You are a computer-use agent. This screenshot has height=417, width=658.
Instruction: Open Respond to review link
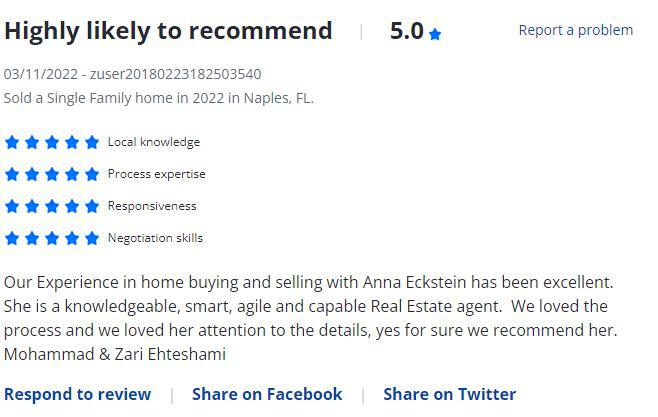point(77,394)
